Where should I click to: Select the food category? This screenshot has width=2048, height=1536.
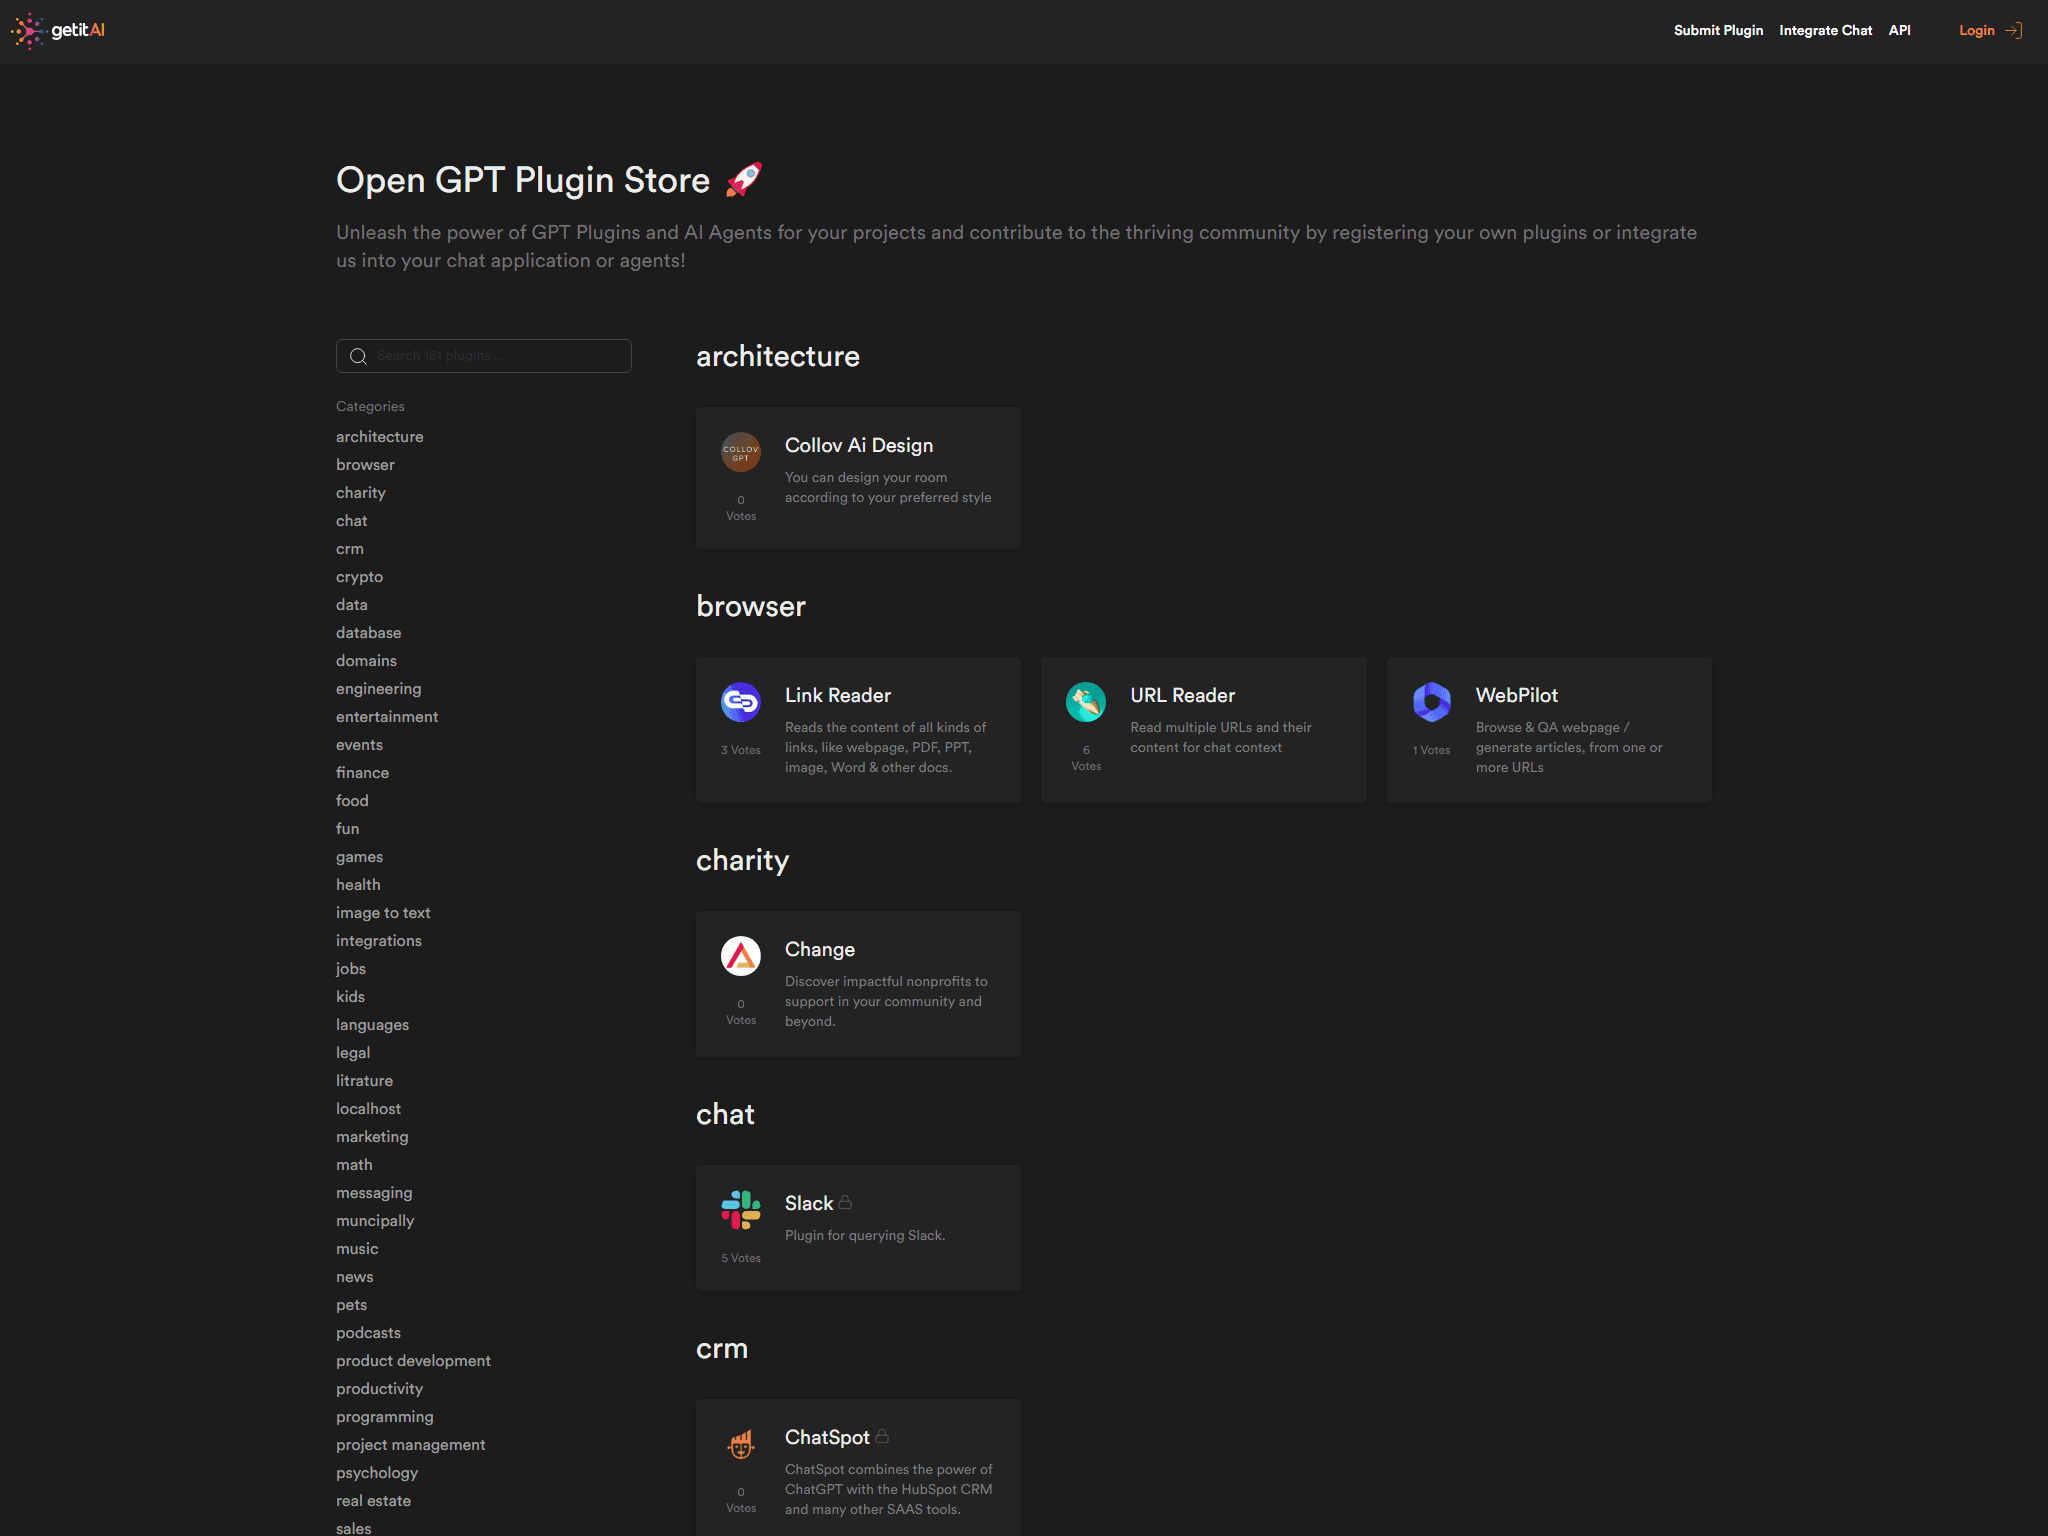352,801
